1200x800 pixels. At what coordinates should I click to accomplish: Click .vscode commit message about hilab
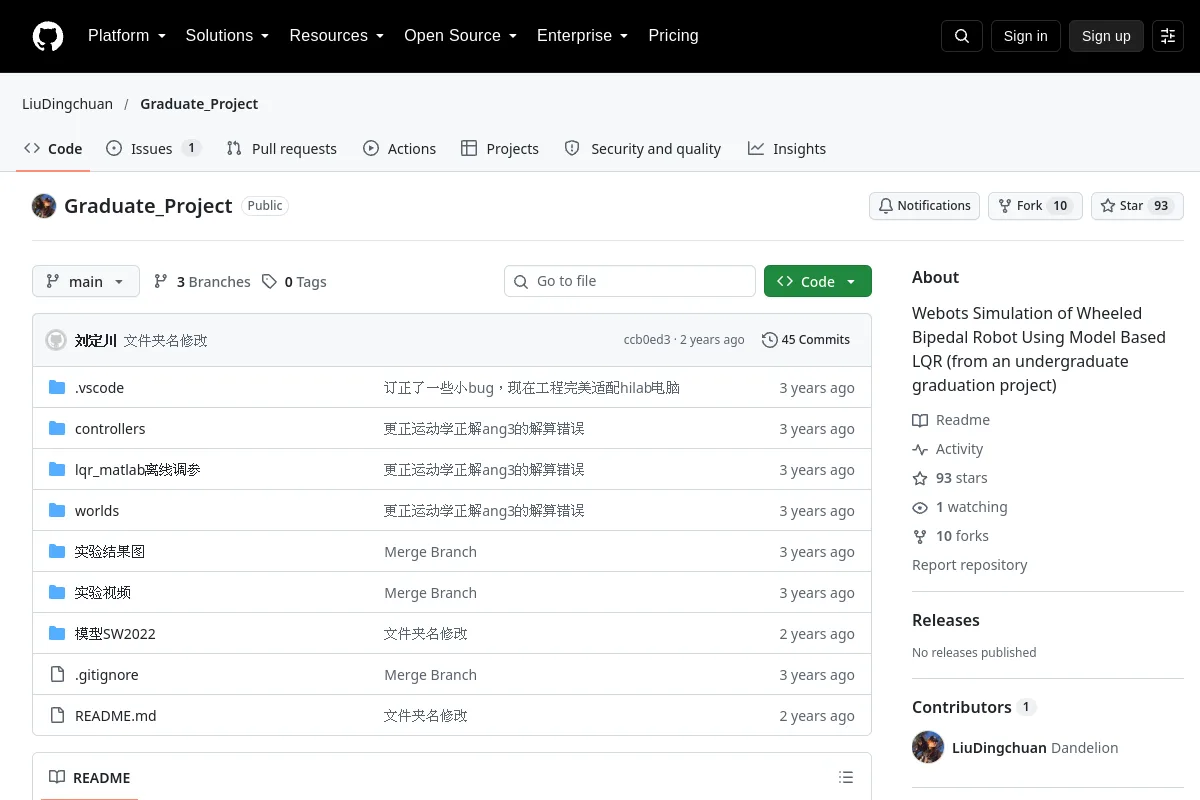[x=532, y=388]
